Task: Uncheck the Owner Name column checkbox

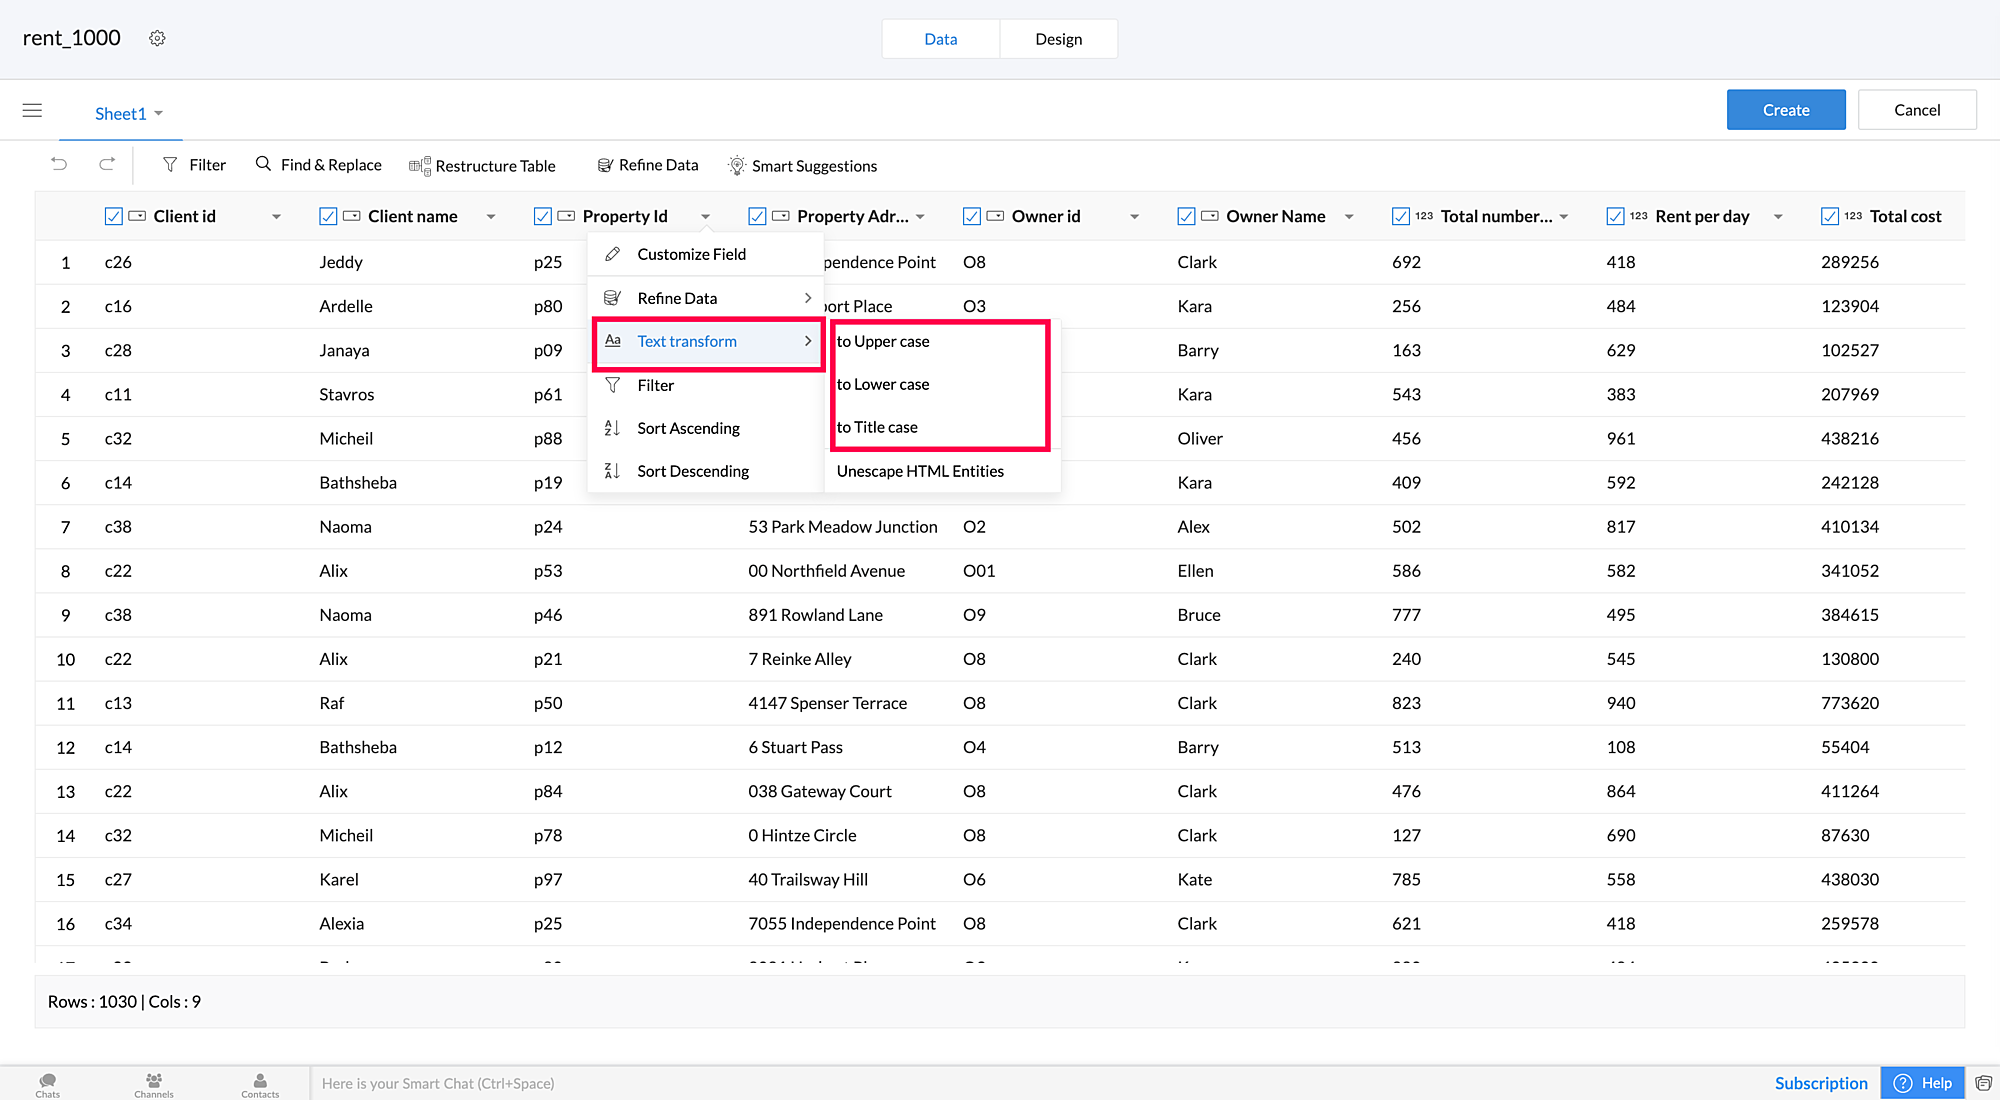Action: (x=1186, y=216)
